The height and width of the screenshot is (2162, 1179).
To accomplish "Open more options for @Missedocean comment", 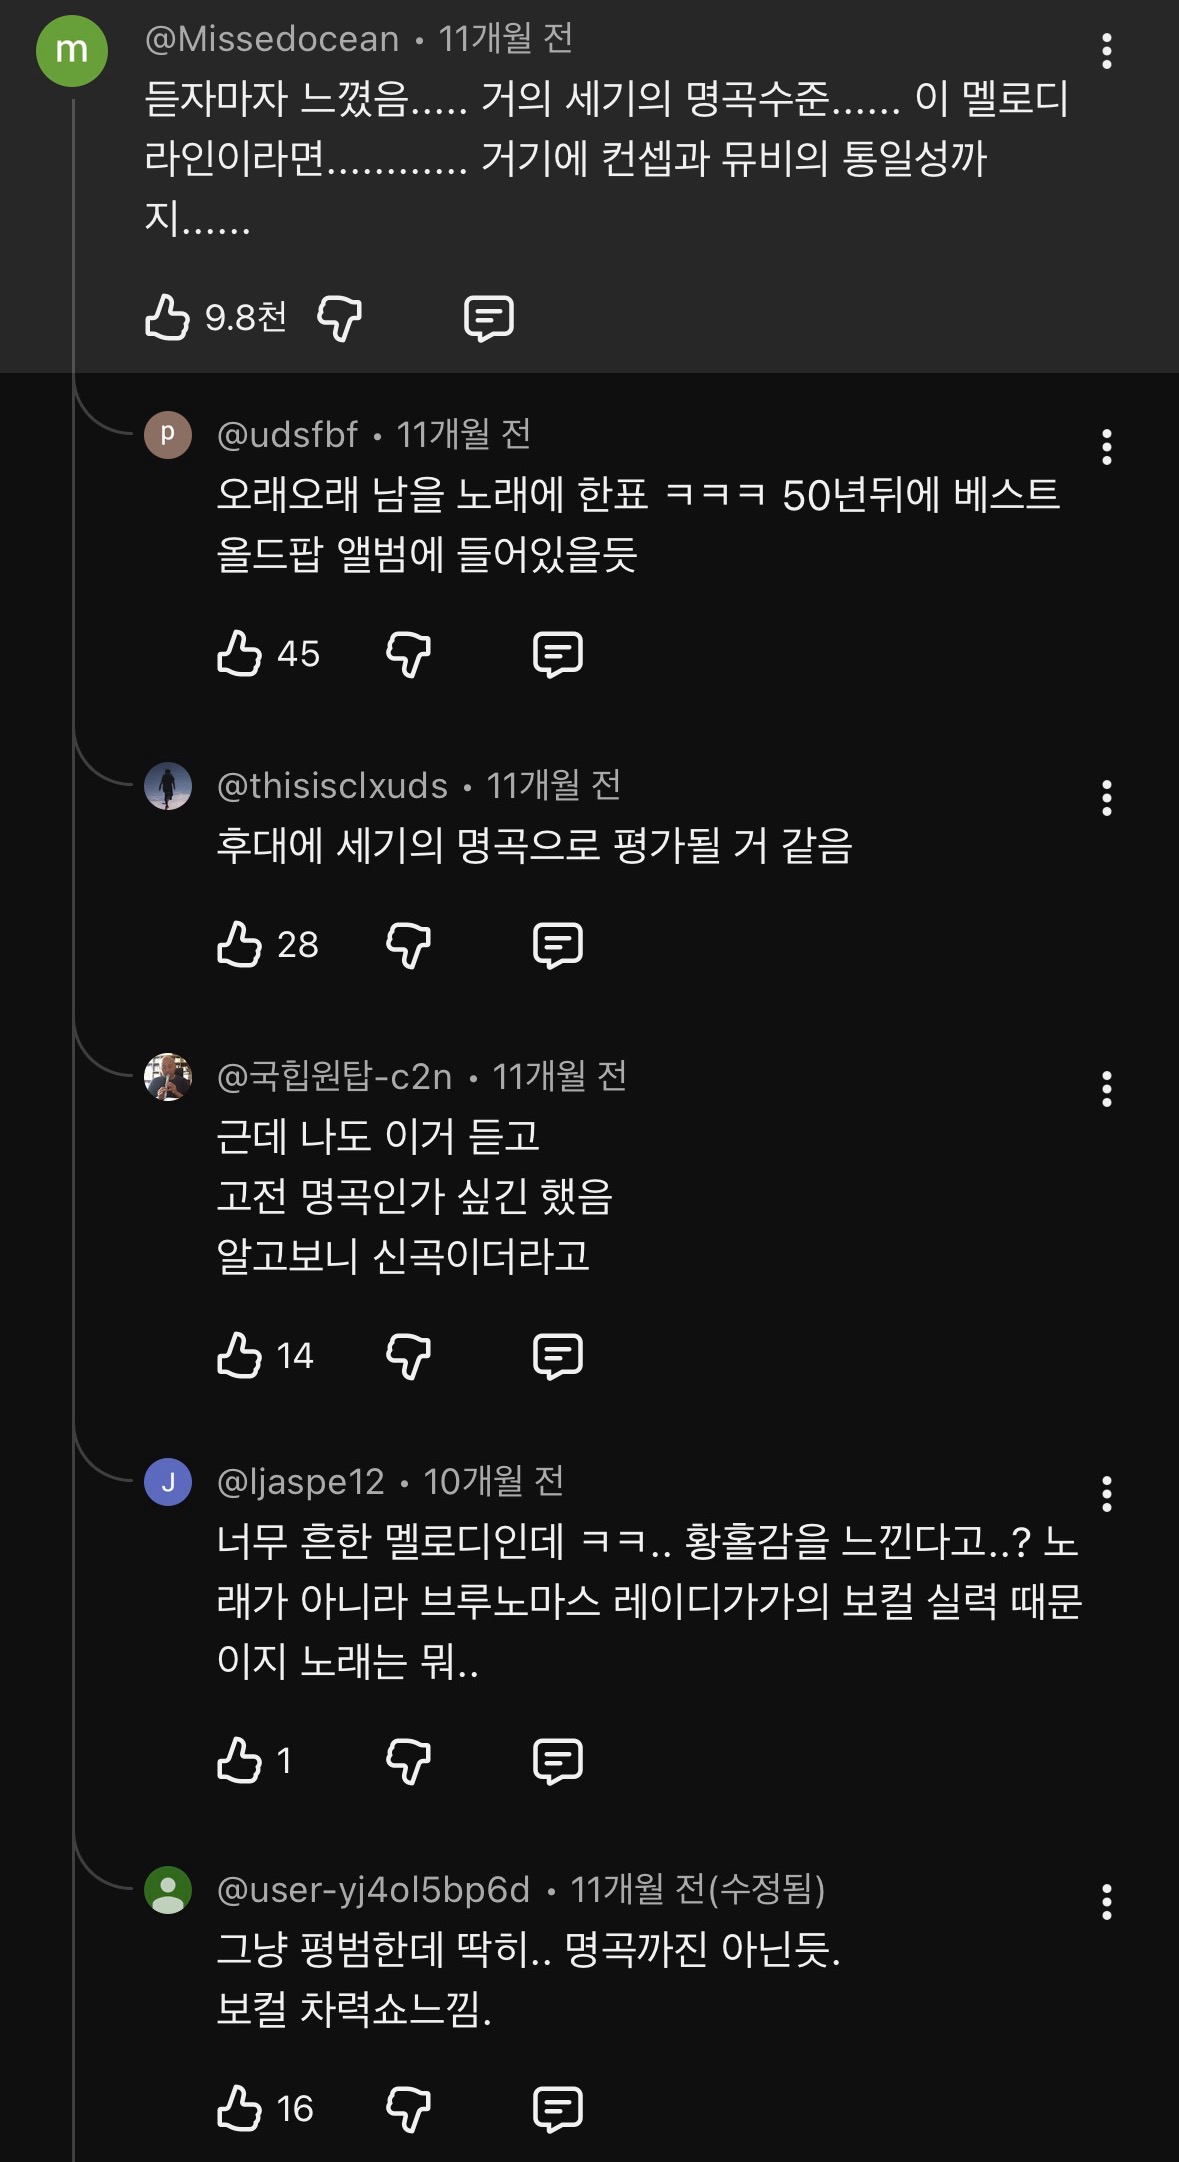I will (x=1106, y=51).
